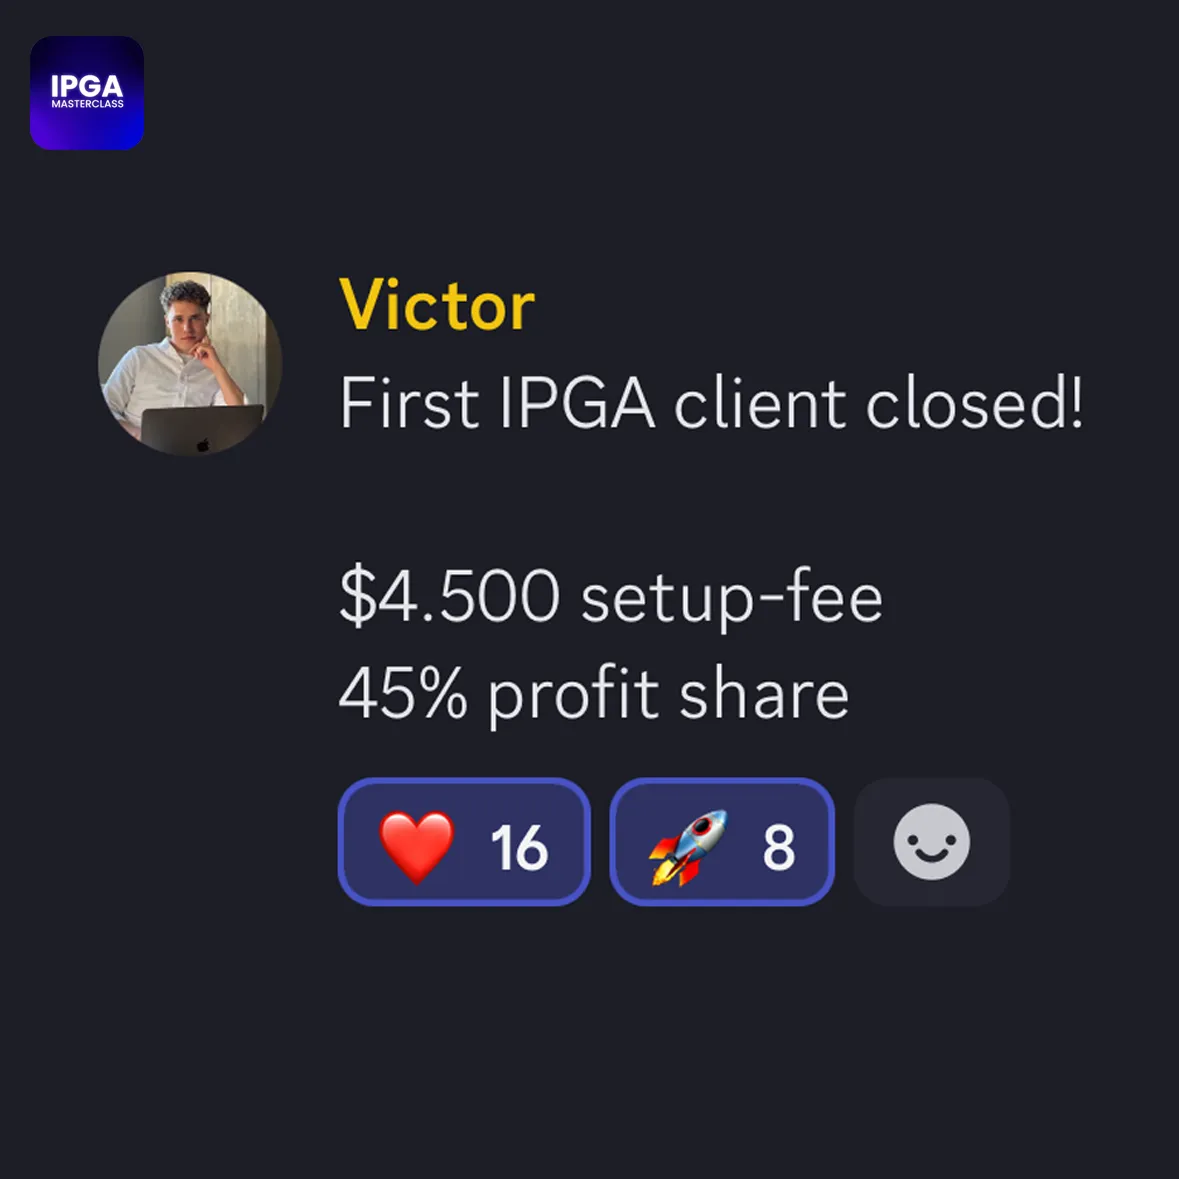Click the MASTERCLASS text in the logo

click(x=87, y=104)
